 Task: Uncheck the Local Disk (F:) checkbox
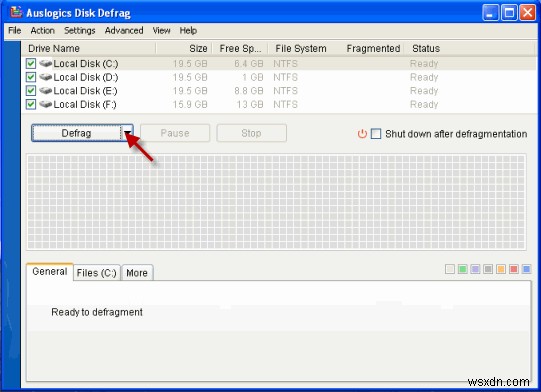click(31, 104)
